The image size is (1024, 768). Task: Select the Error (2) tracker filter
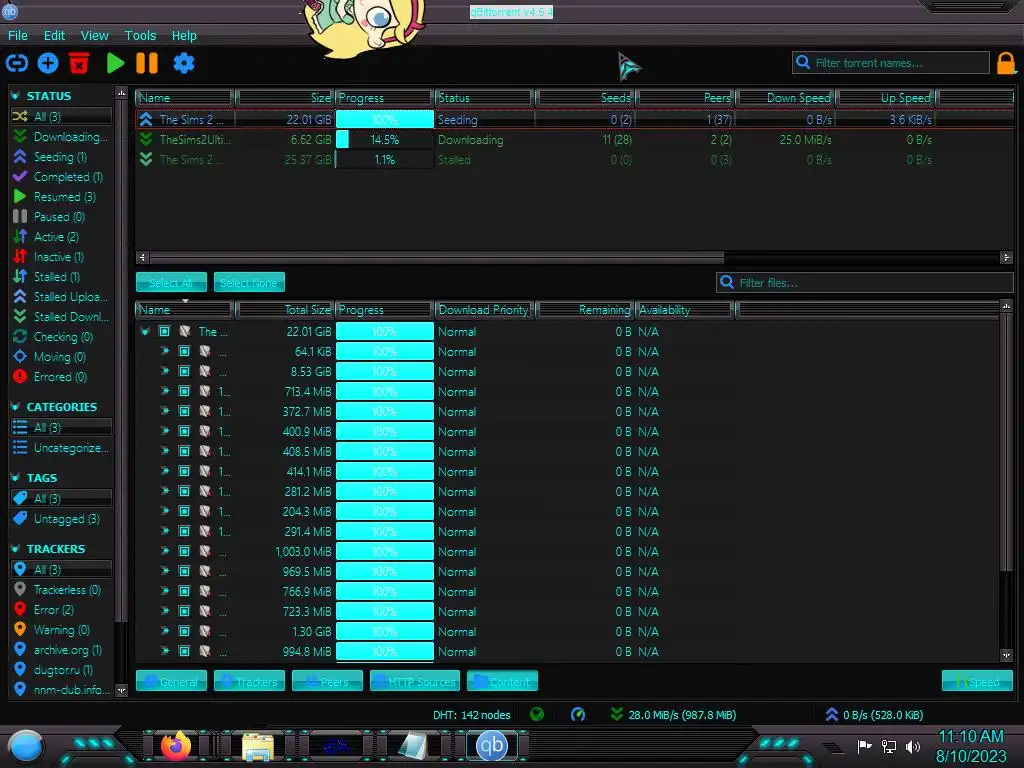(x=60, y=610)
